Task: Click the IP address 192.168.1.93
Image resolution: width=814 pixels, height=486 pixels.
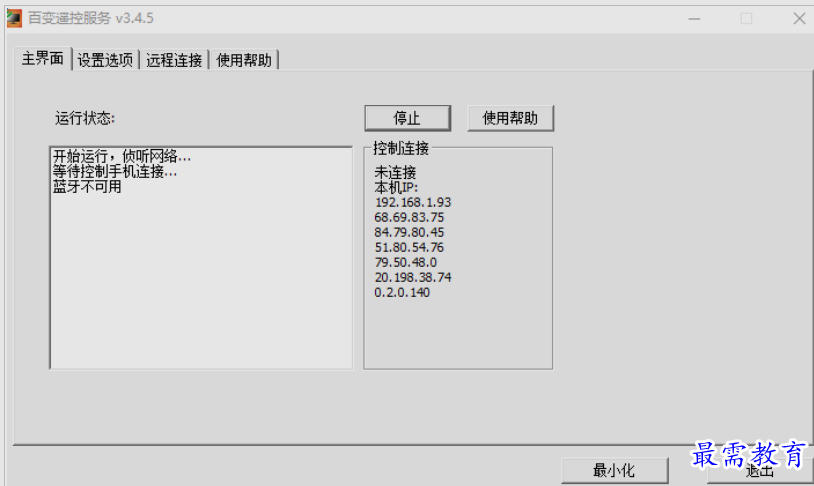Action: [x=413, y=202]
